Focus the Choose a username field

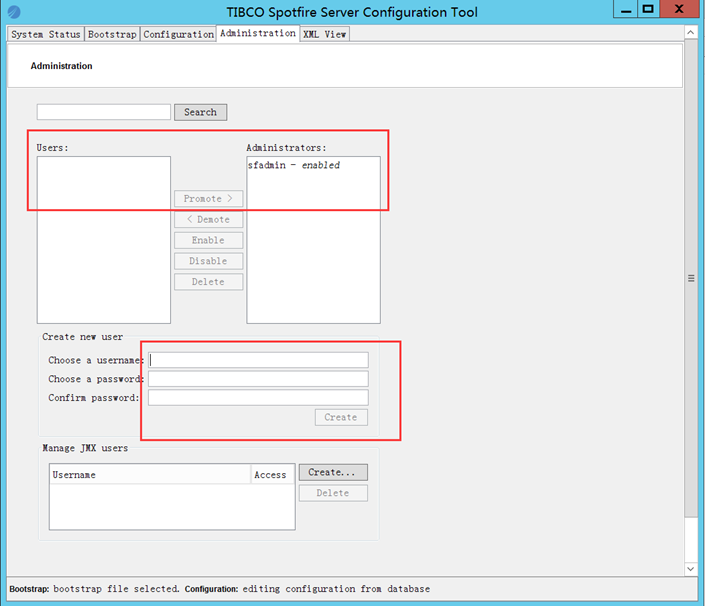[259, 360]
